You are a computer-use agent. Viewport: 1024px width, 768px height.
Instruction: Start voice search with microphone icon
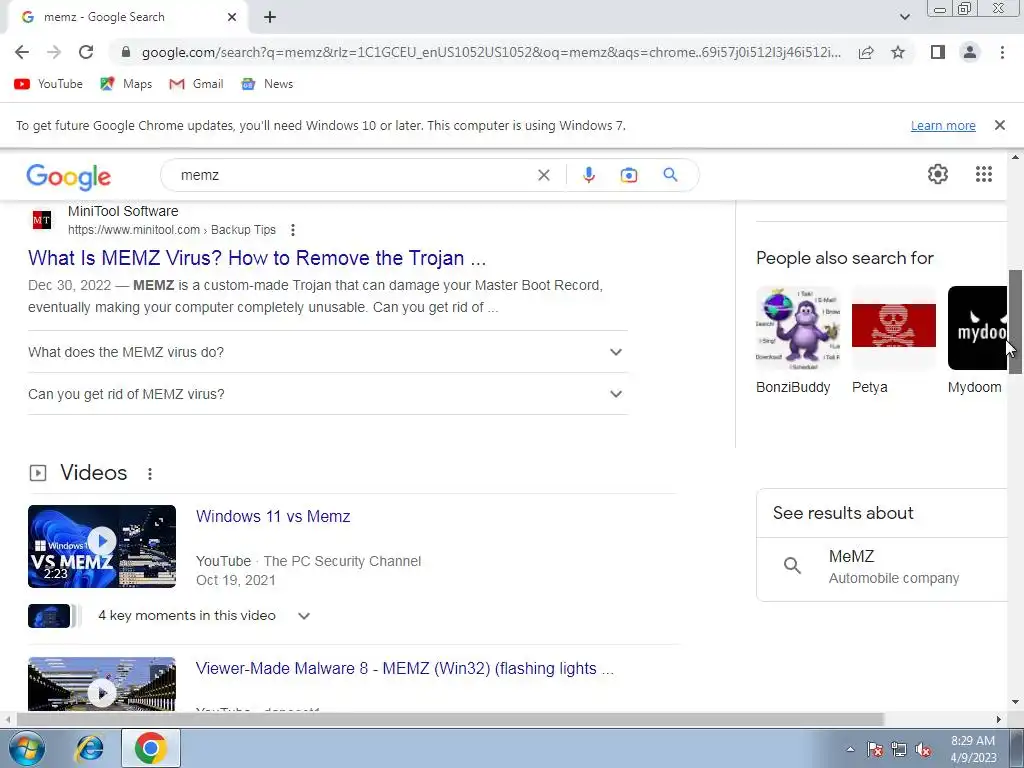click(x=588, y=175)
